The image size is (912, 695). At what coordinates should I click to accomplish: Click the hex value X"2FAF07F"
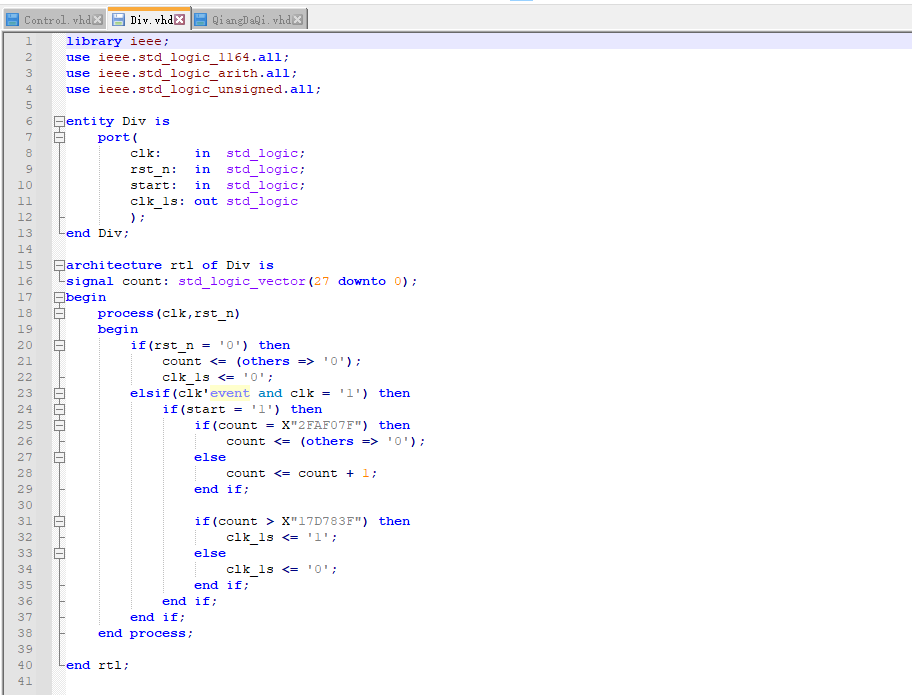(322, 425)
